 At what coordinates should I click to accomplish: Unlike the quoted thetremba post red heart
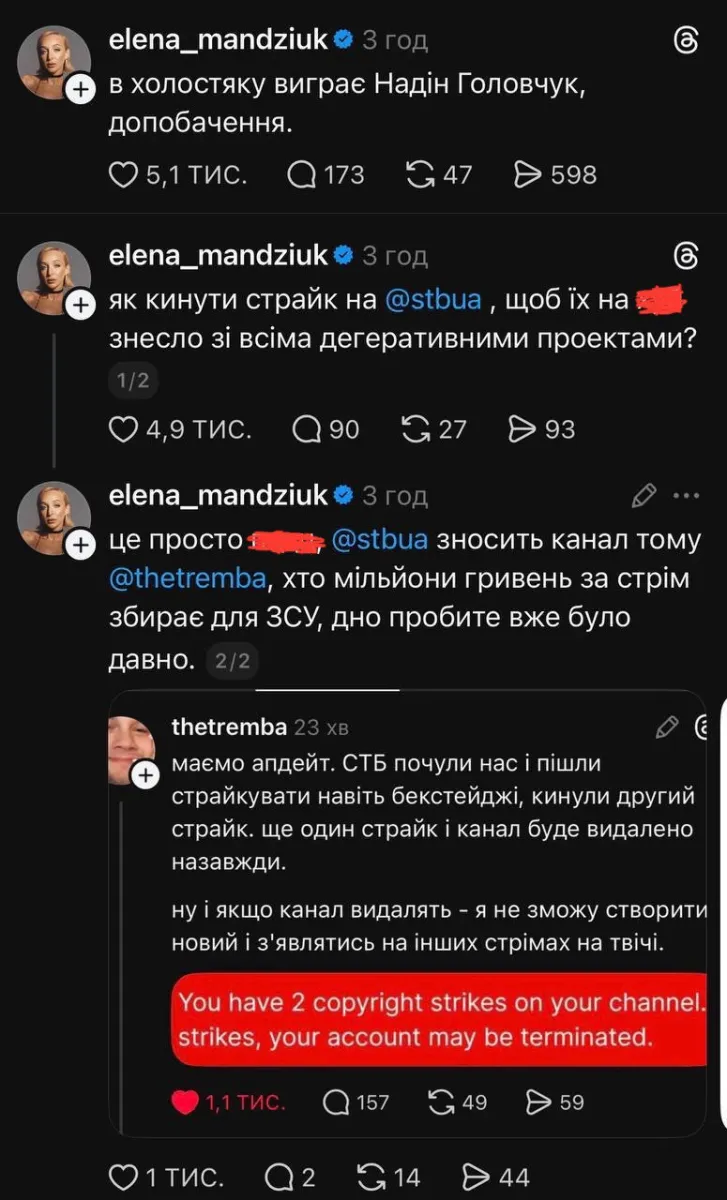tap(185, 1102)
